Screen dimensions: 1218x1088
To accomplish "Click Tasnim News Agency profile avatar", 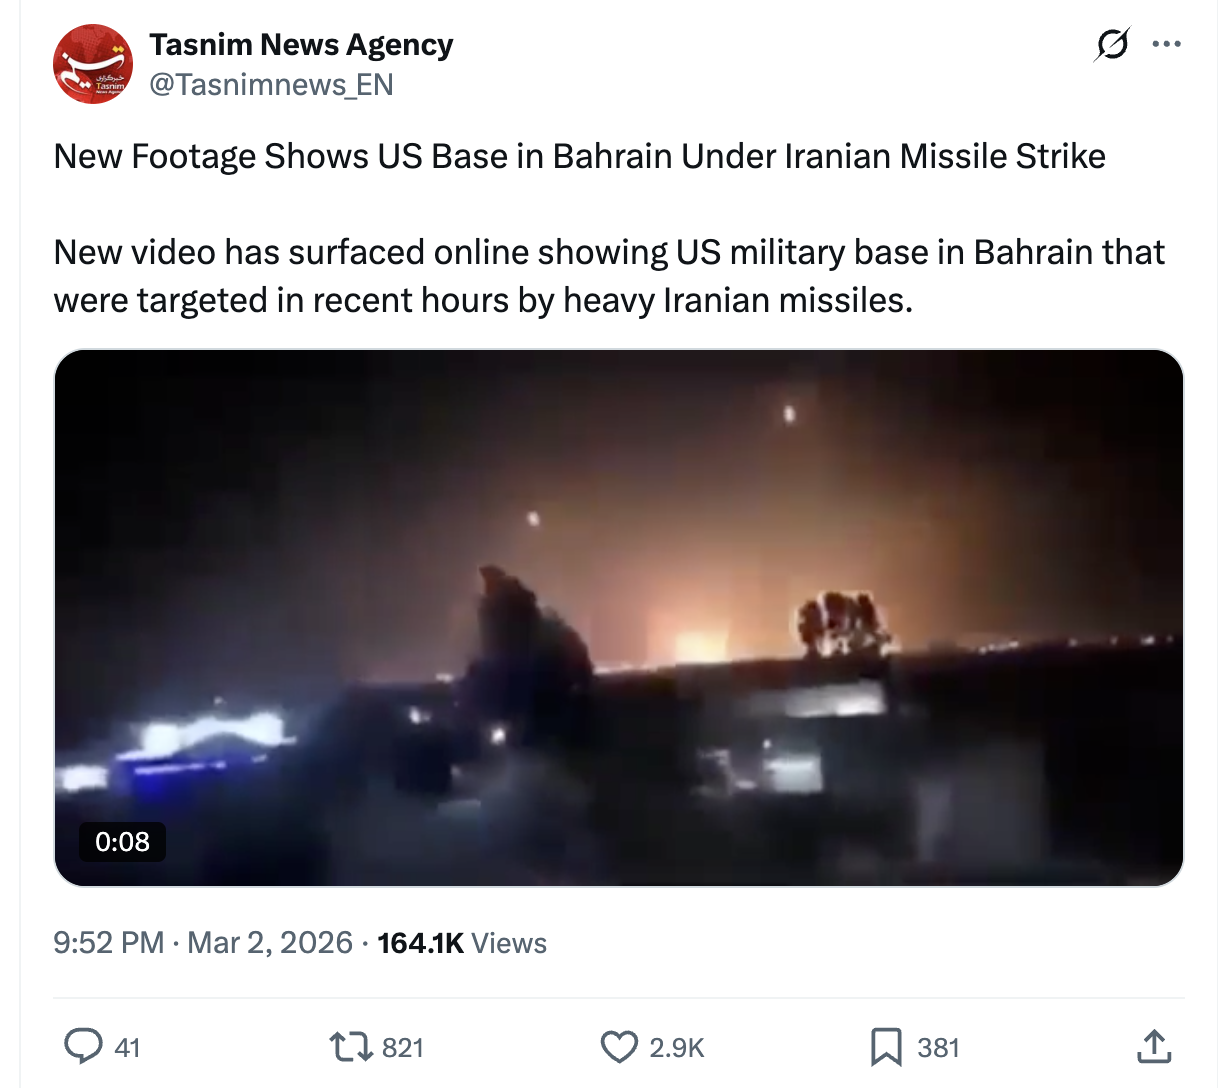I will pos(93,64).
